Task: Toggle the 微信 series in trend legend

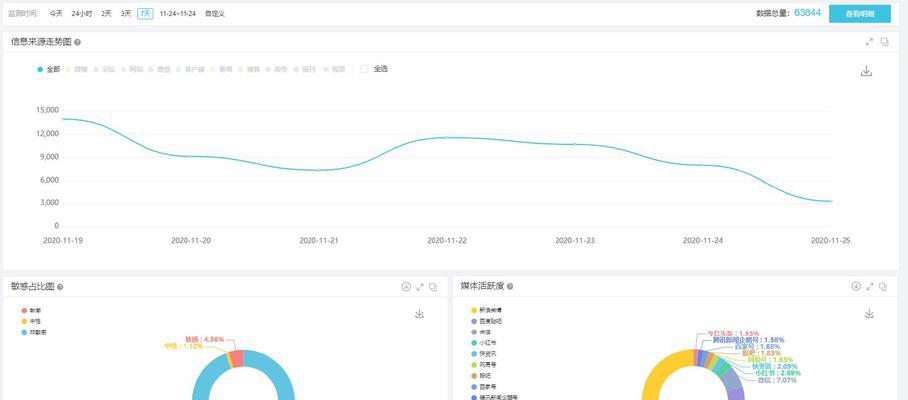Action: (x=159, y=69)
